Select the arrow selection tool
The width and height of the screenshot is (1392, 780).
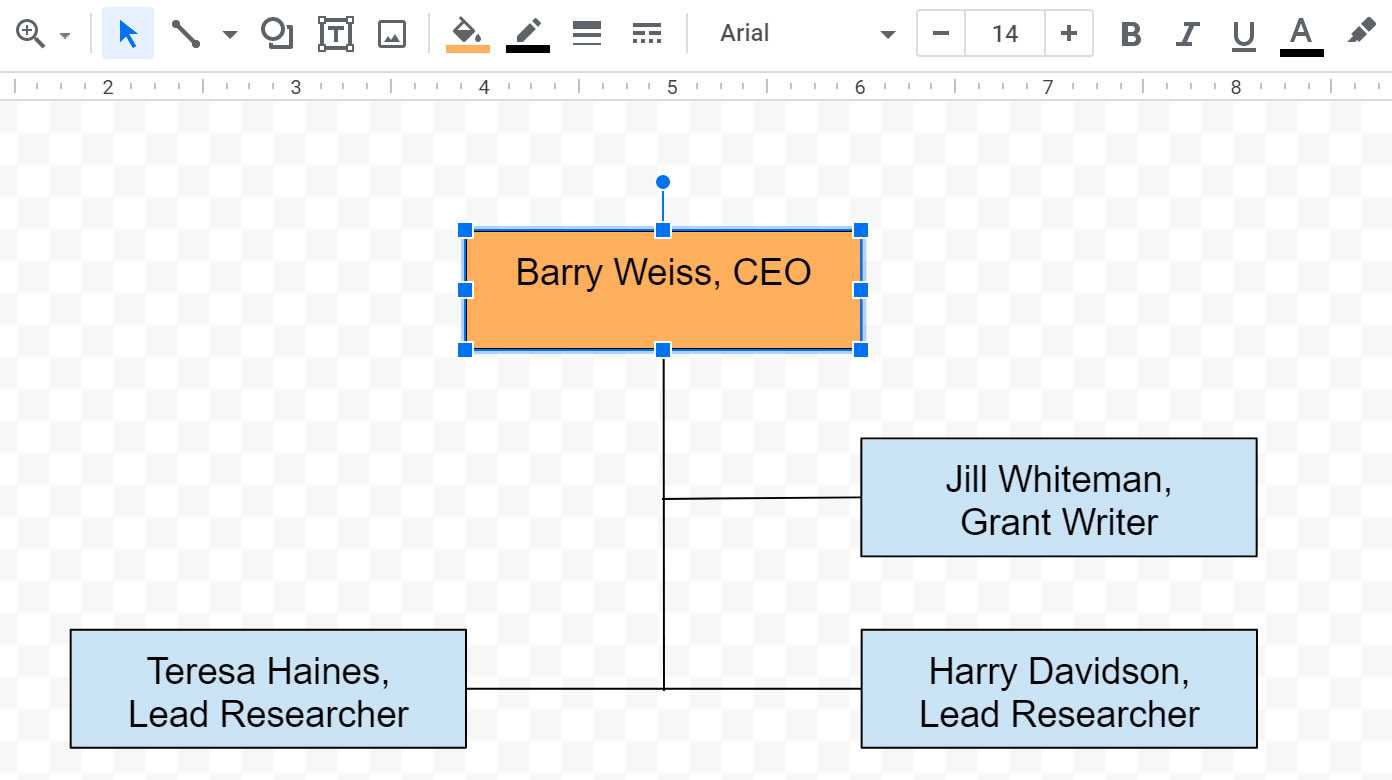(127, 32)
